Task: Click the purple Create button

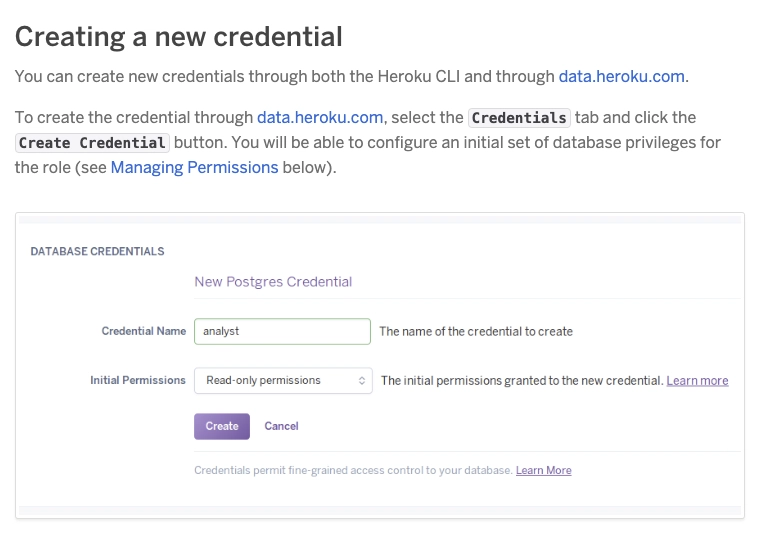Action: click(x=222, y=426)
